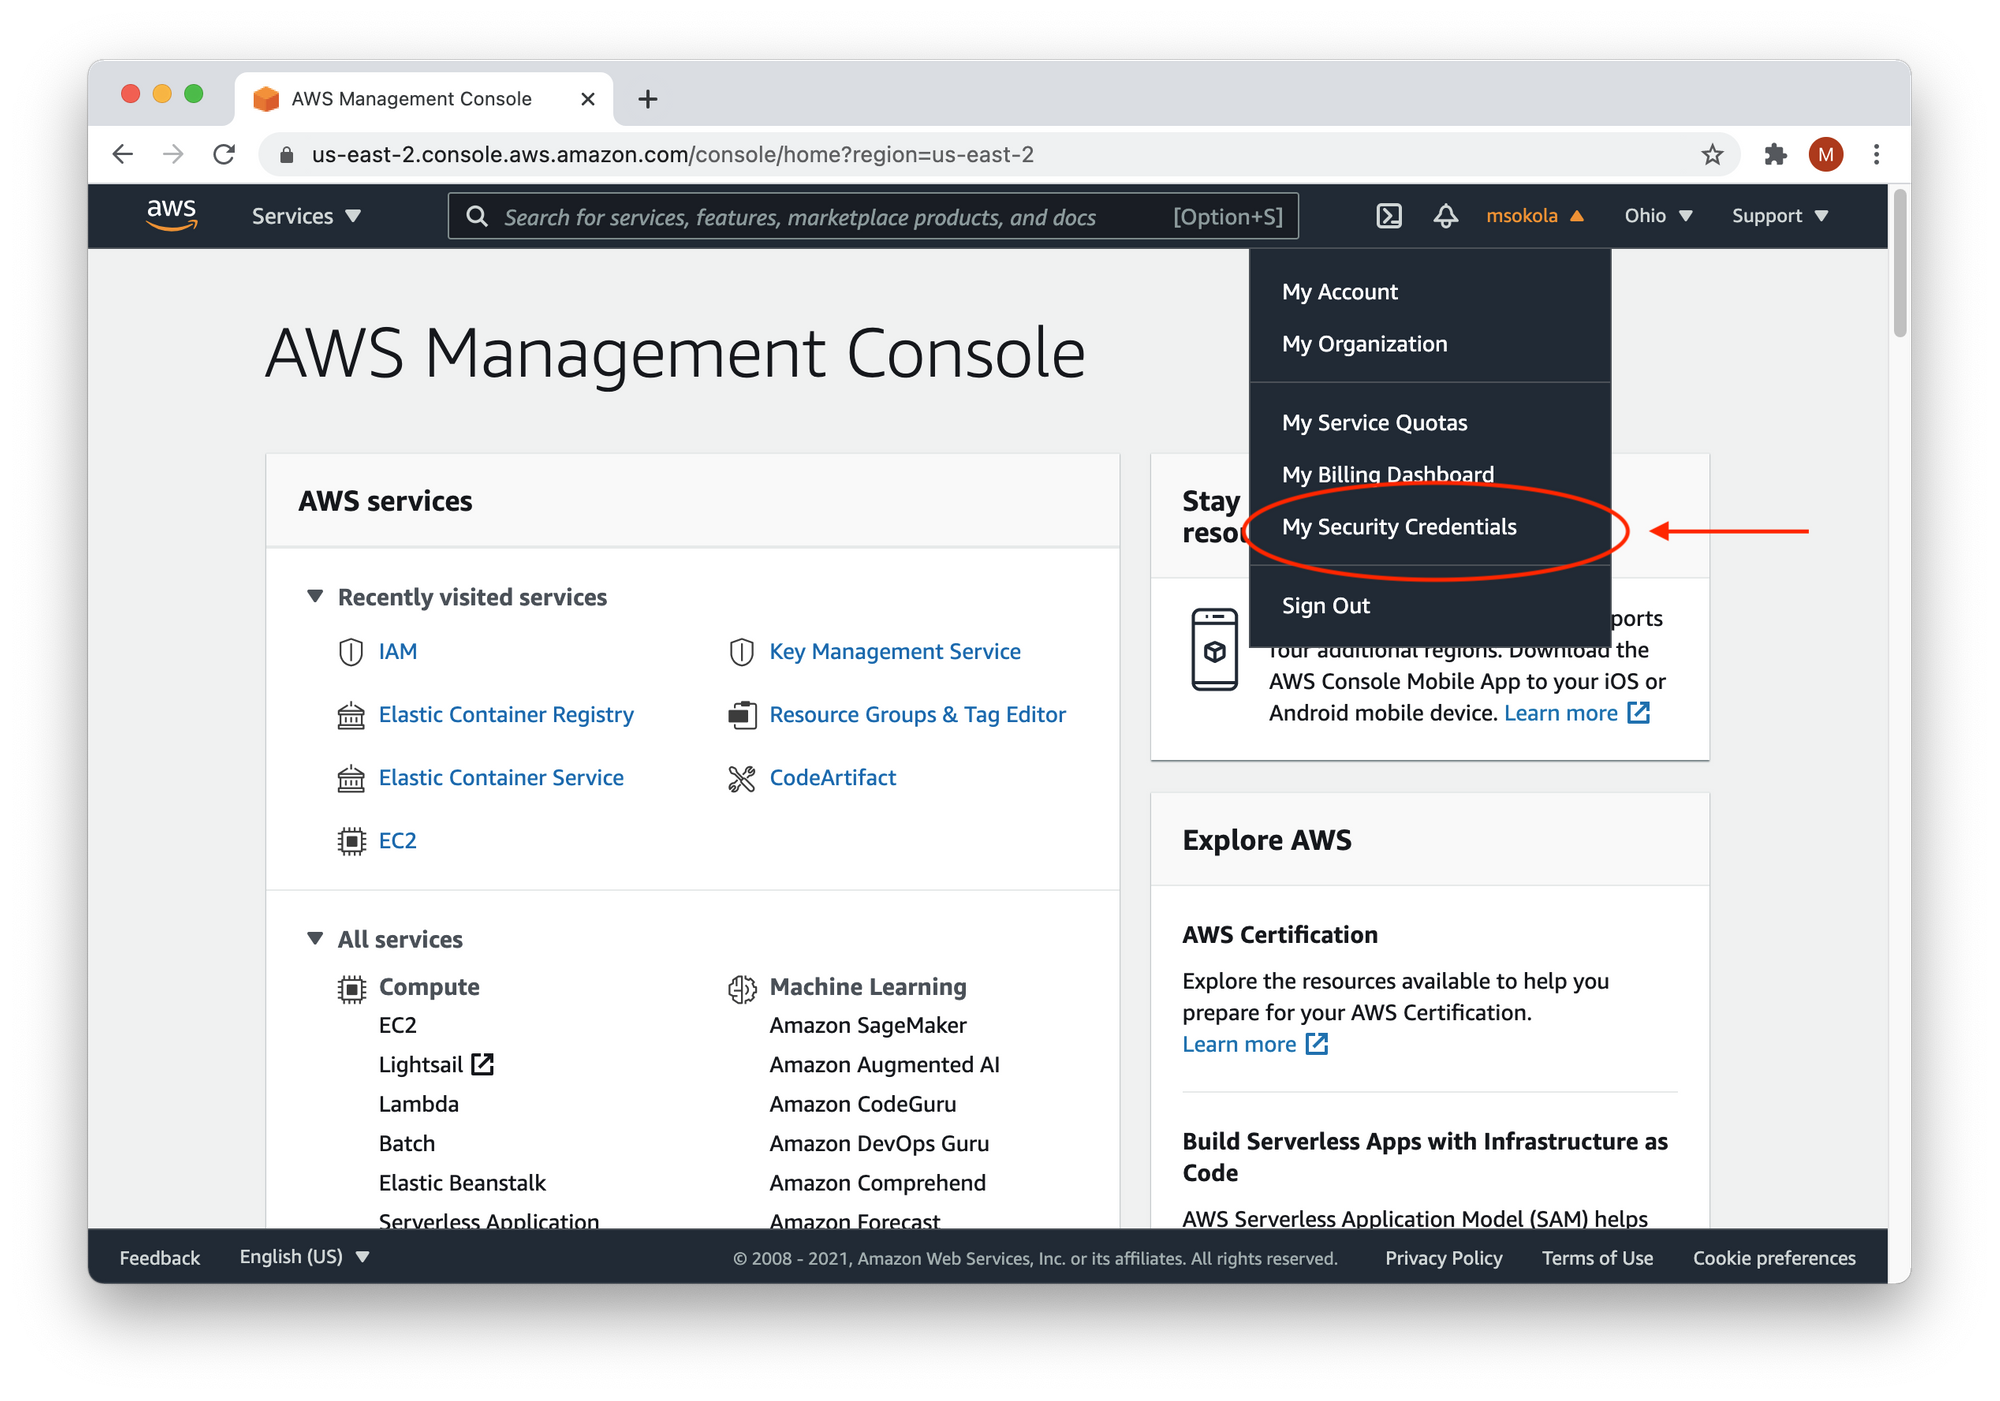Click the AWS services search field
This screenshot has width=2000, height=1401.
[x=873, y=216]
